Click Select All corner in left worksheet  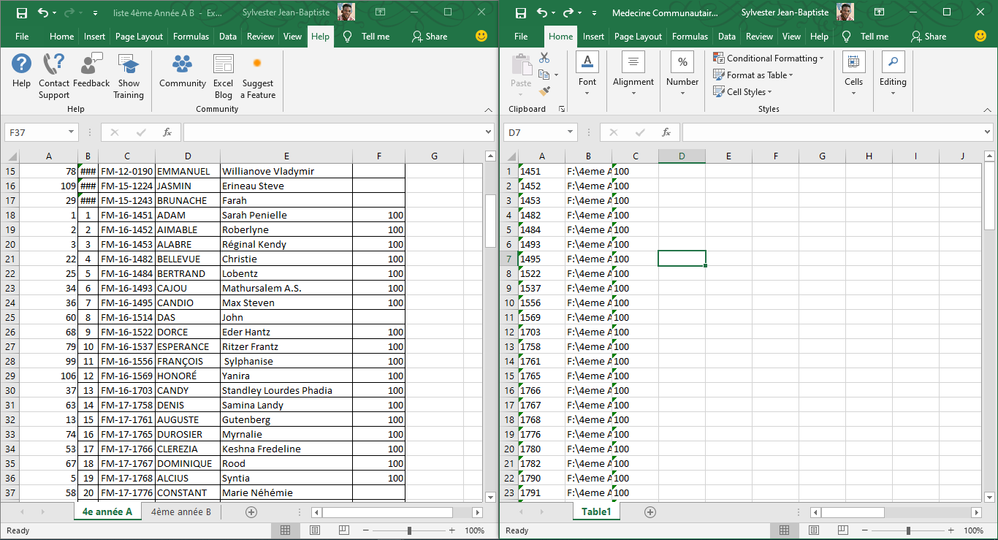[11, 156]
